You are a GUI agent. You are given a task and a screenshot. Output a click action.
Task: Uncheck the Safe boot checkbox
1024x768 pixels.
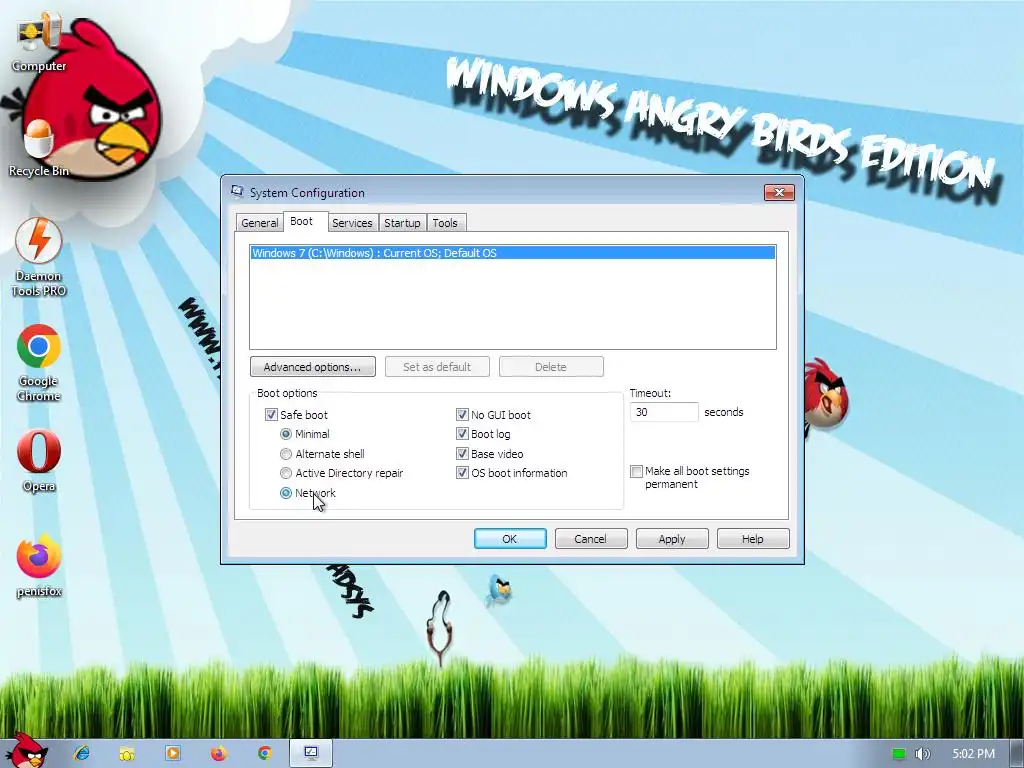tap(271, 415)
